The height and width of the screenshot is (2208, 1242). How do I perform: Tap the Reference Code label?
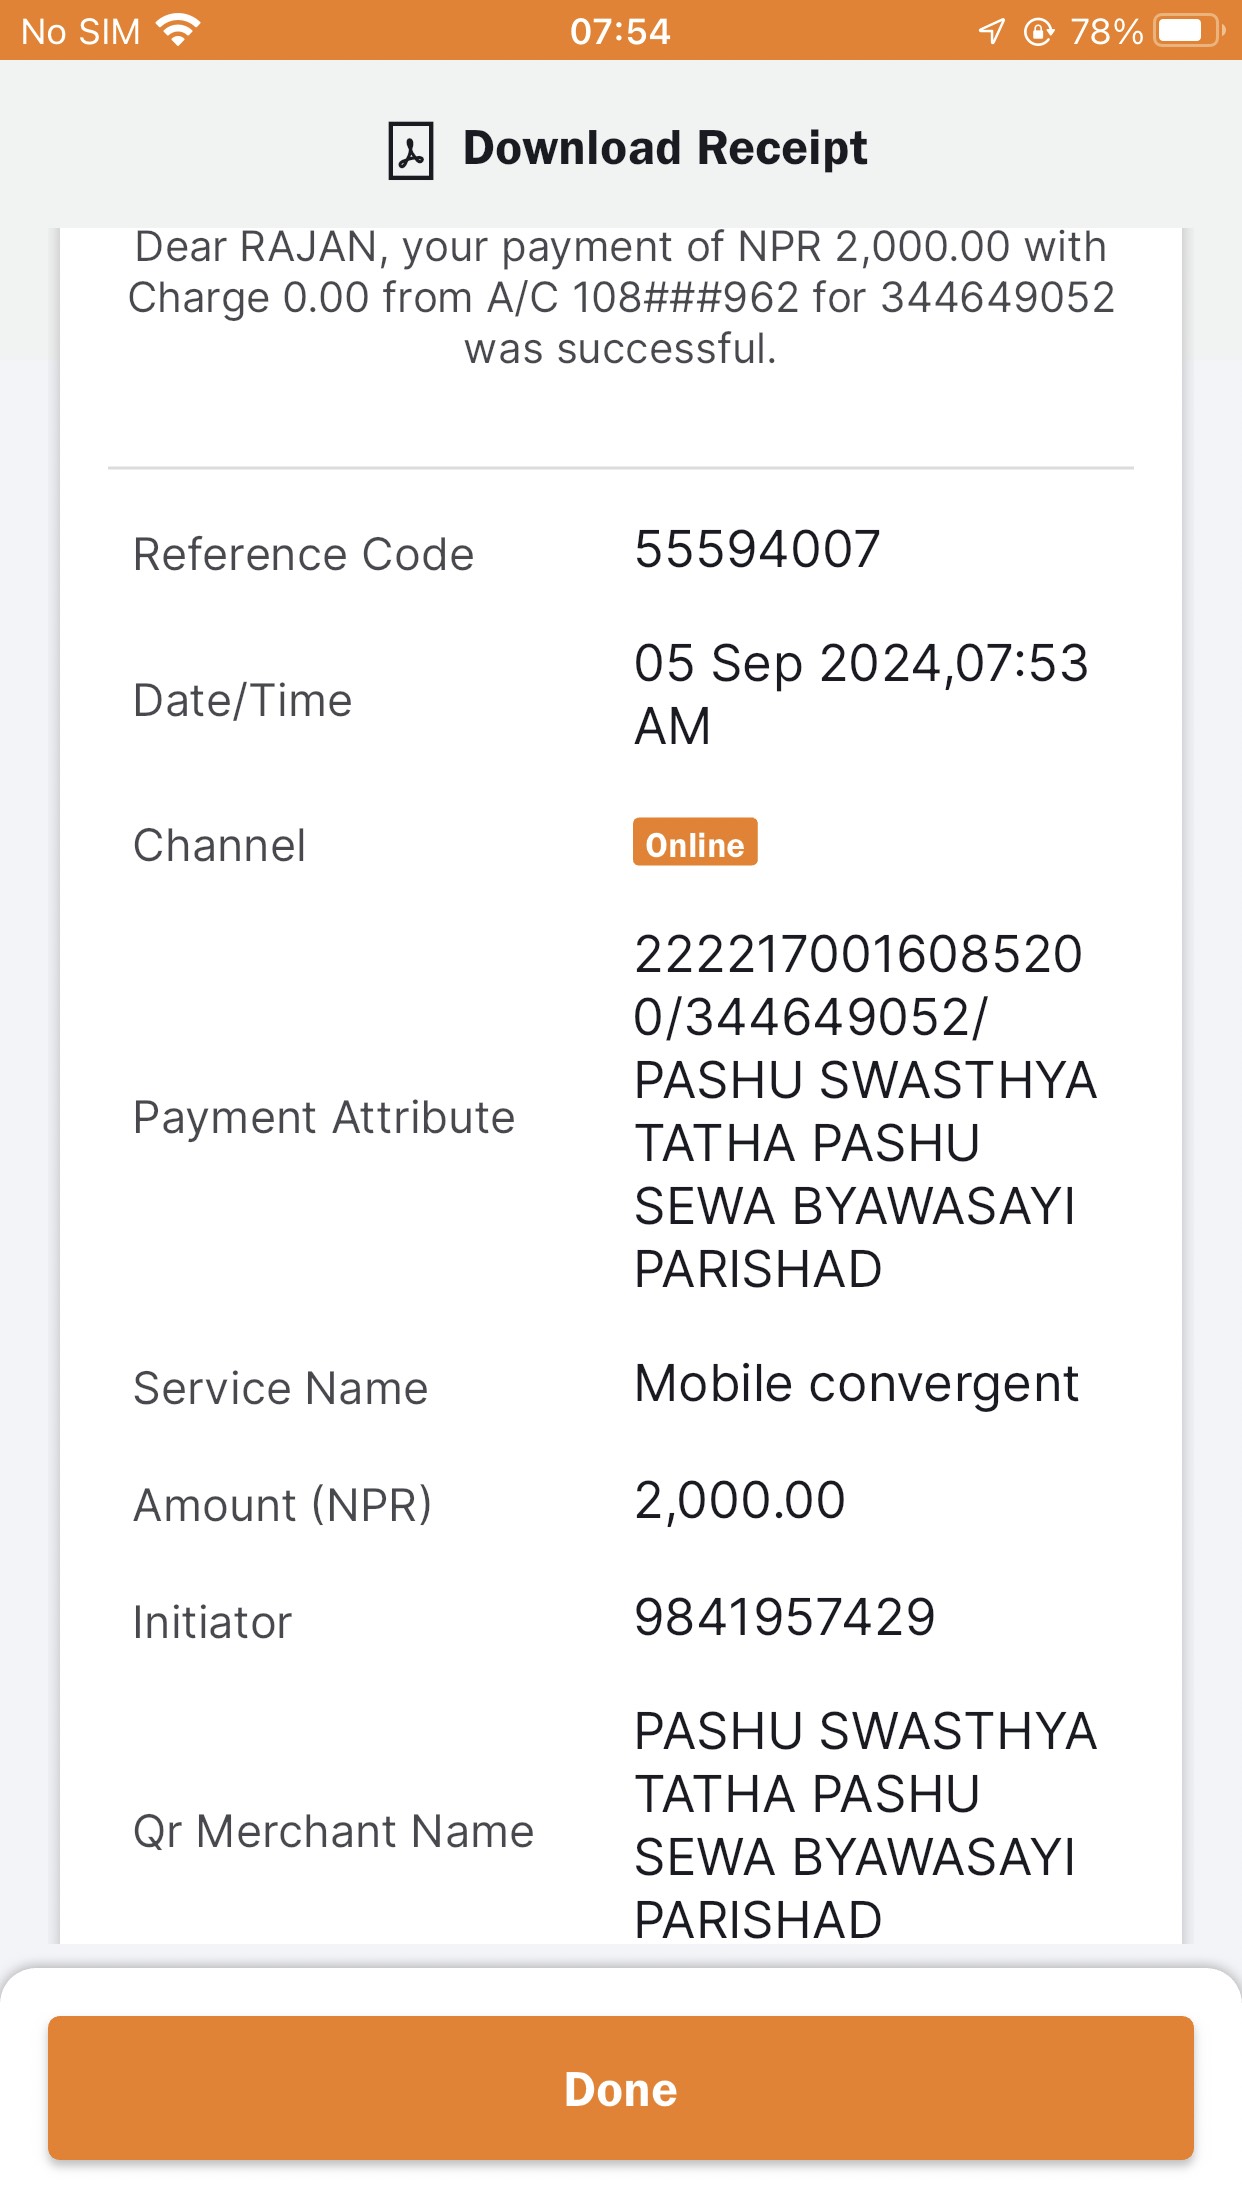[304, 554]
